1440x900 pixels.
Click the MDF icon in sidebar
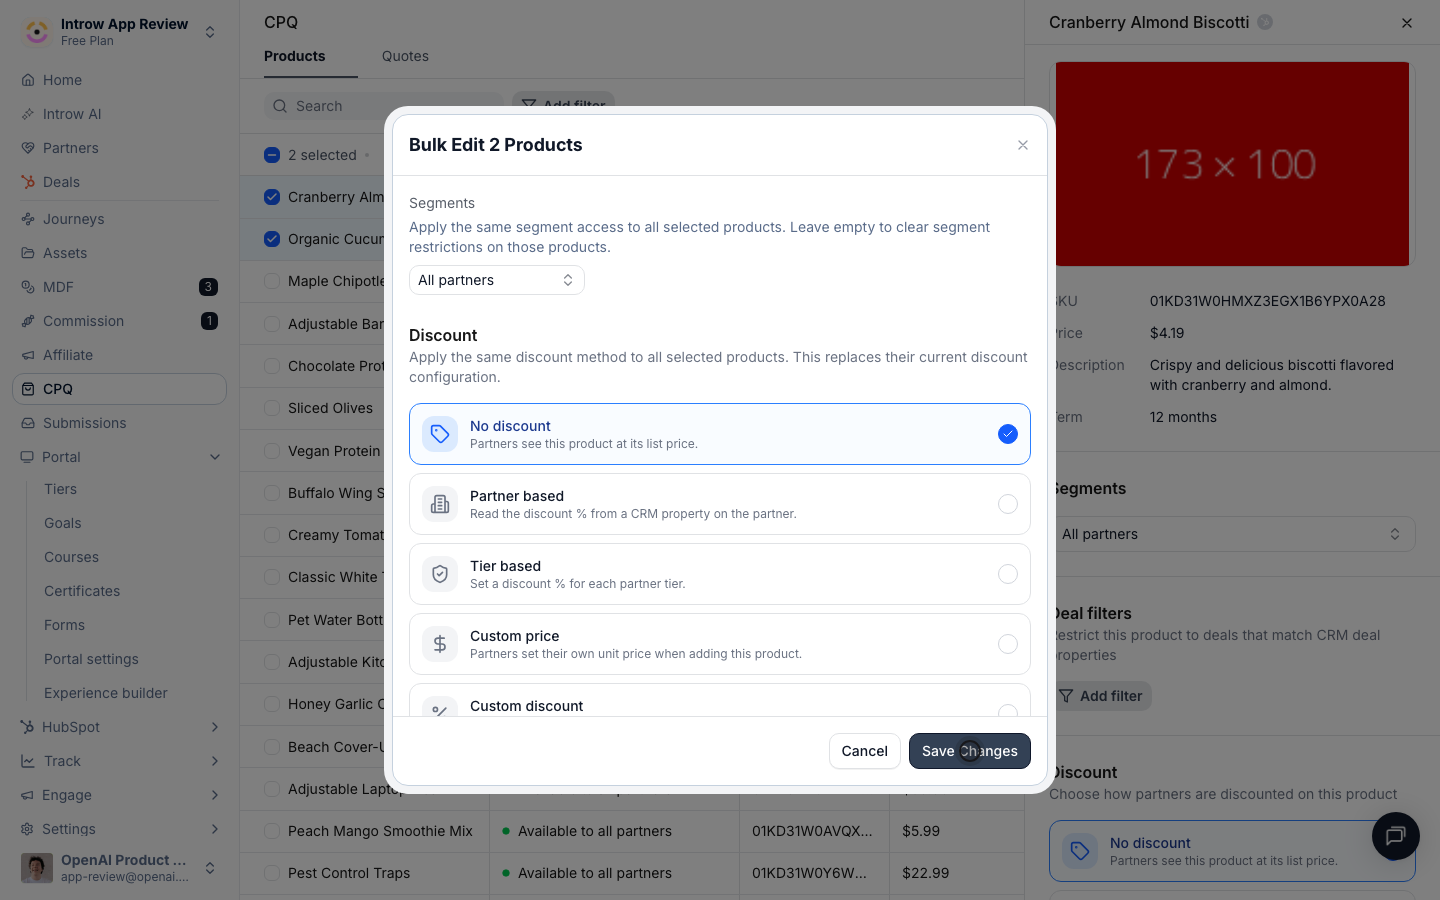click(28, 287)
